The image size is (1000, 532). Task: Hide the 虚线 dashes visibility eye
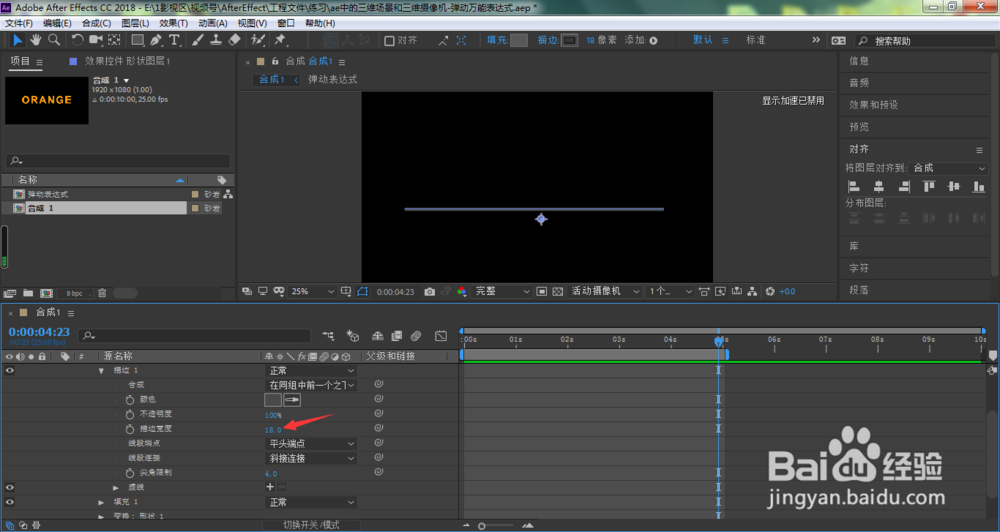[x=10, y=487]
